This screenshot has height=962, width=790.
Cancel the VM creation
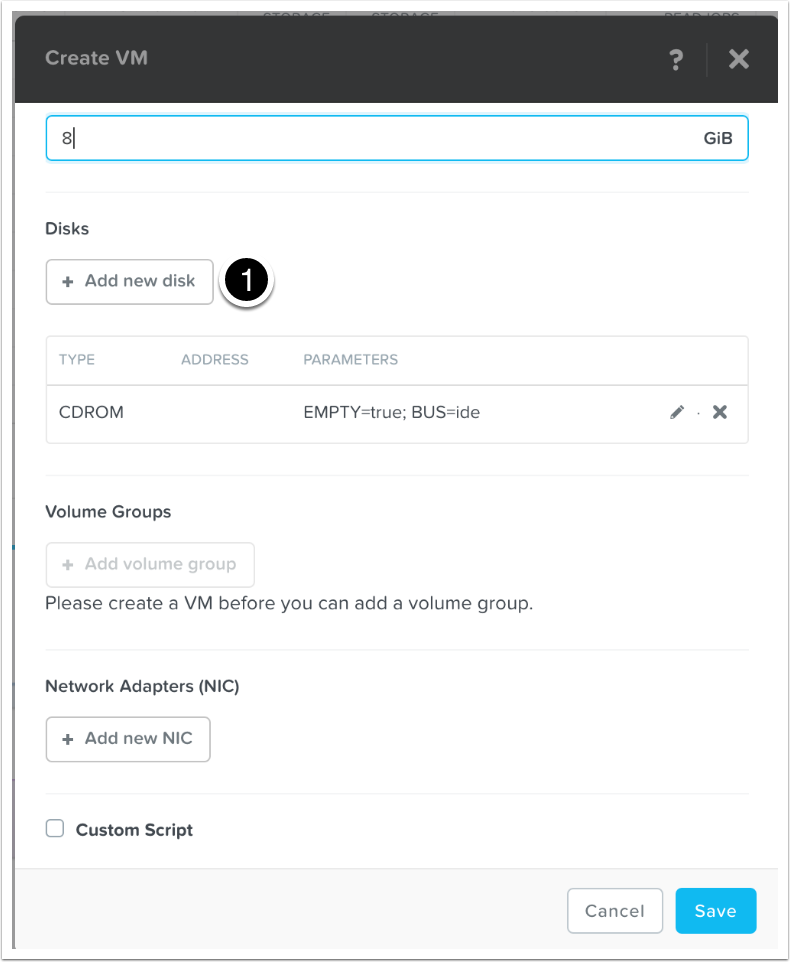(614, 911)
